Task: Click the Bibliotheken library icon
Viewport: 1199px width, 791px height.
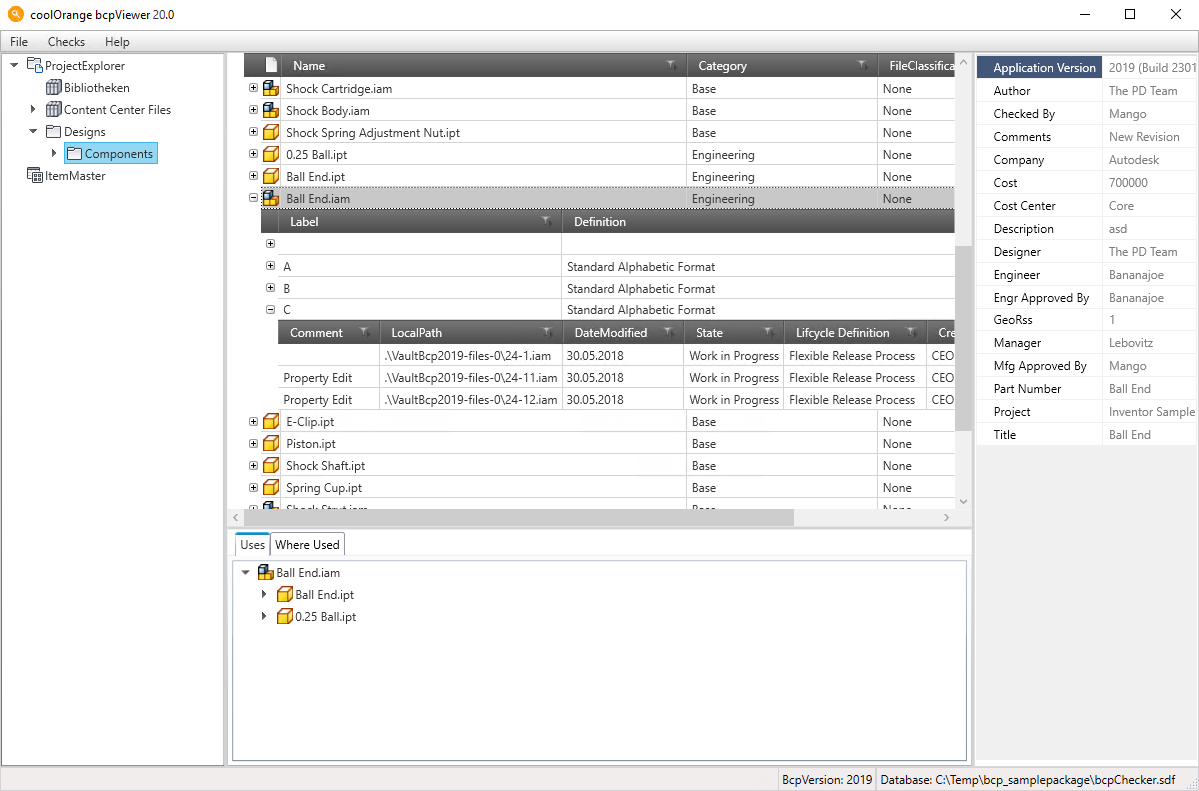Action: (x=54, y=88)
